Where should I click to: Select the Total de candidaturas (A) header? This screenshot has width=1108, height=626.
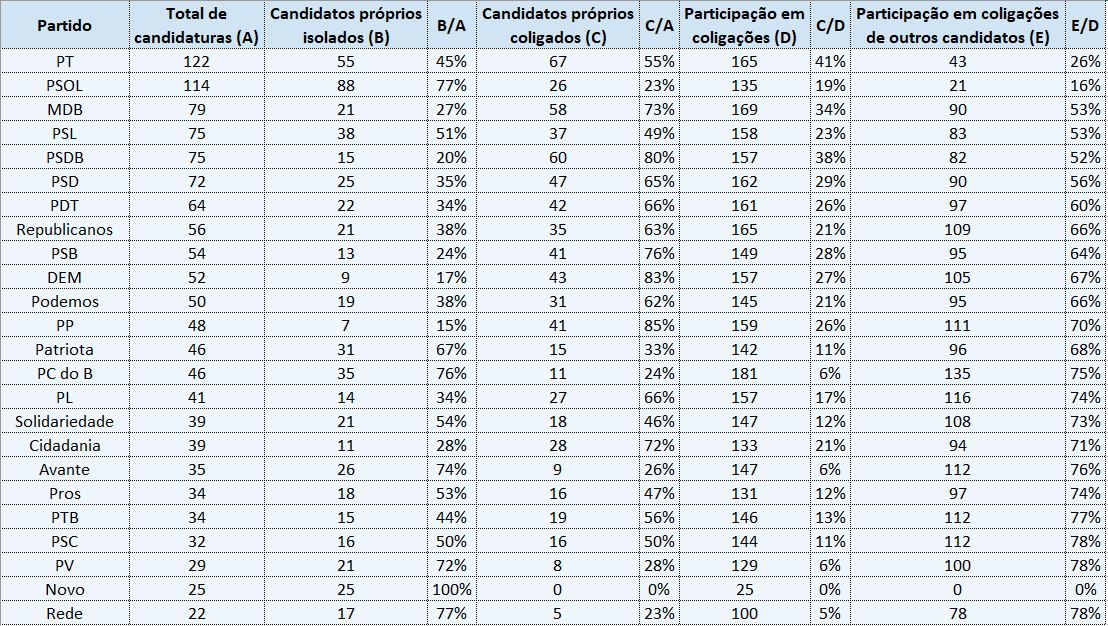[x=195, y=25]
